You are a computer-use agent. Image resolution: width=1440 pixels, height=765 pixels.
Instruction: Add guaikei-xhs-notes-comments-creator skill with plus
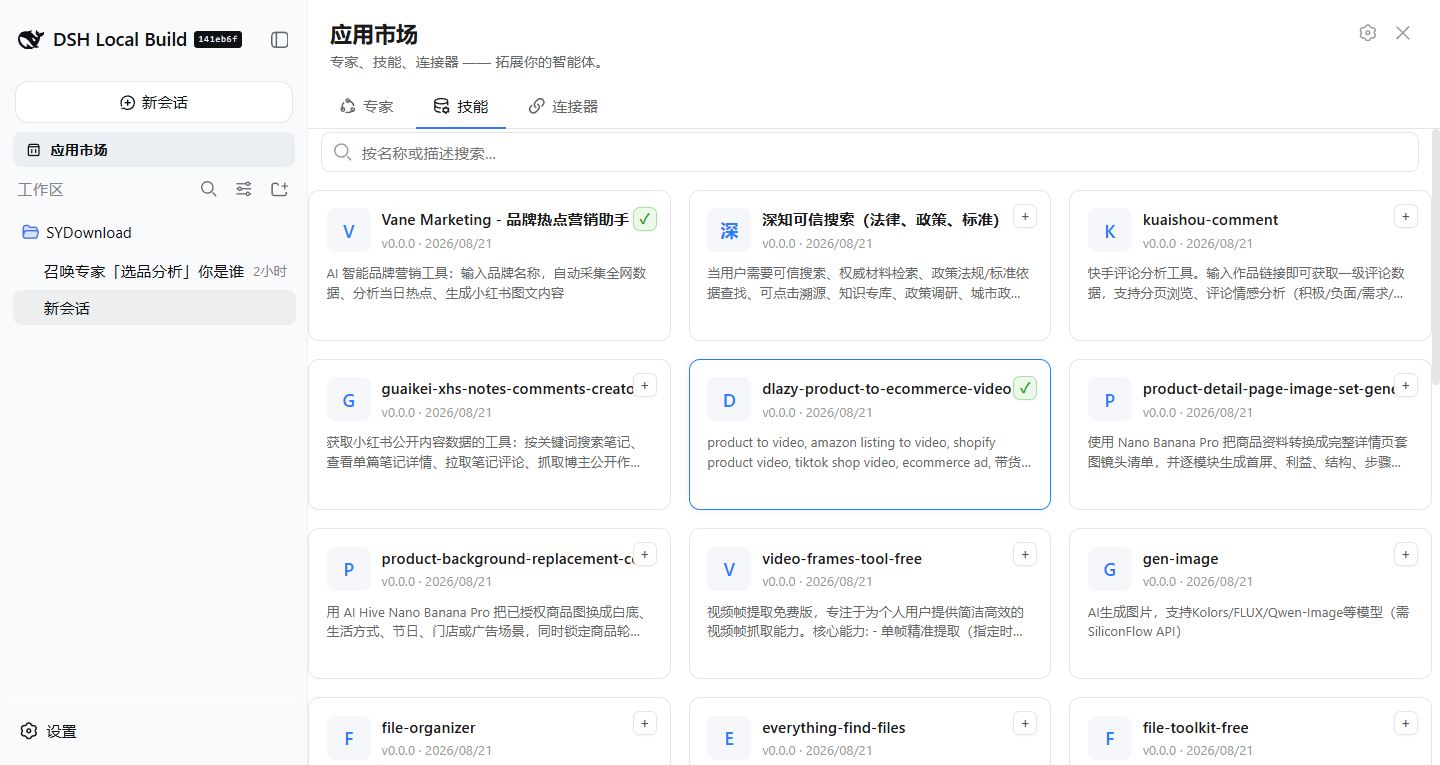pos(645,385)
